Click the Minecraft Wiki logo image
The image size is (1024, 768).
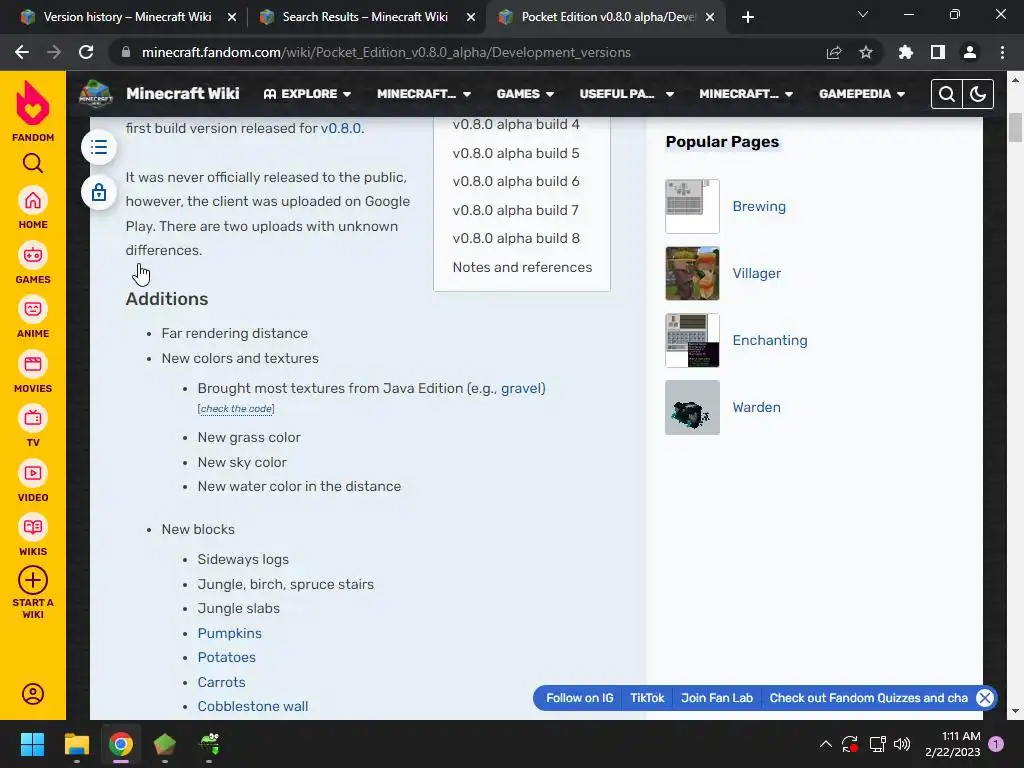(x=96, y=94)
